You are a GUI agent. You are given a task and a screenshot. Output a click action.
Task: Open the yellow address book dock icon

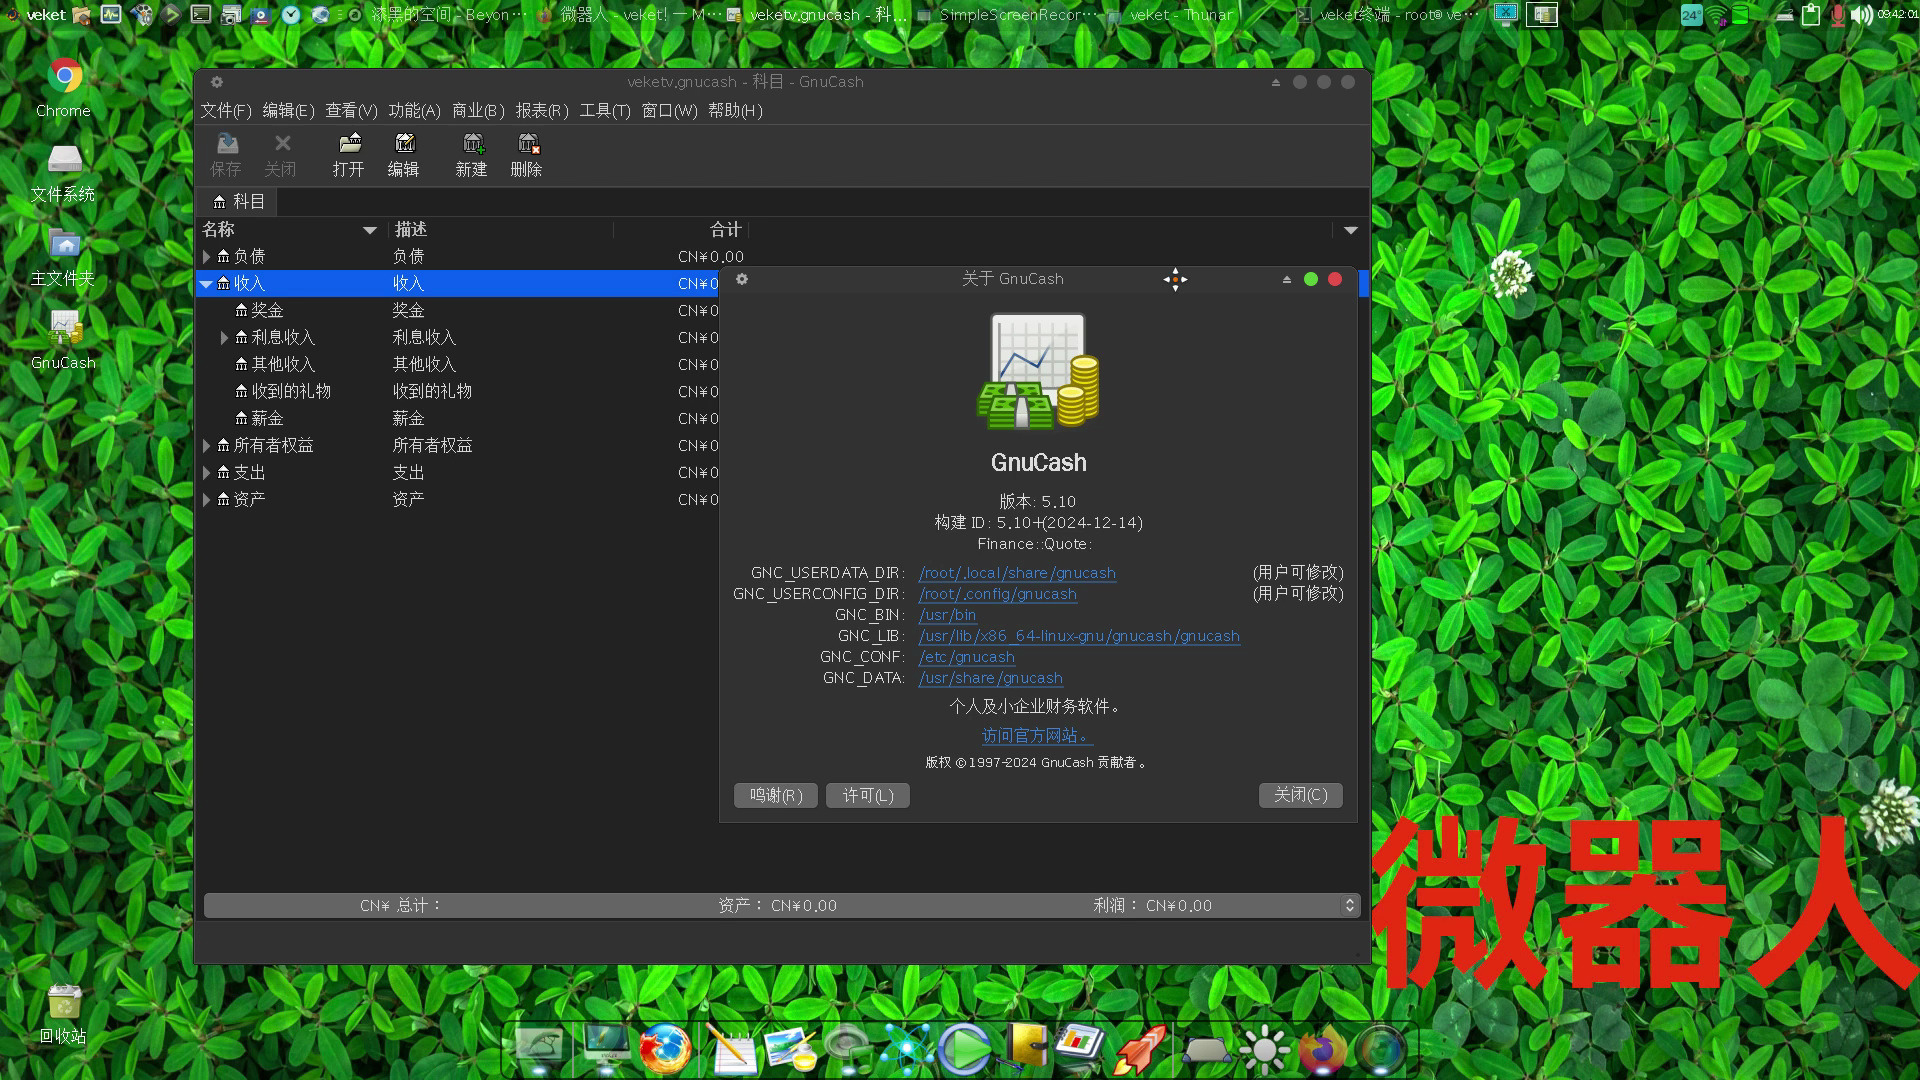(x=1026, y=1047)
